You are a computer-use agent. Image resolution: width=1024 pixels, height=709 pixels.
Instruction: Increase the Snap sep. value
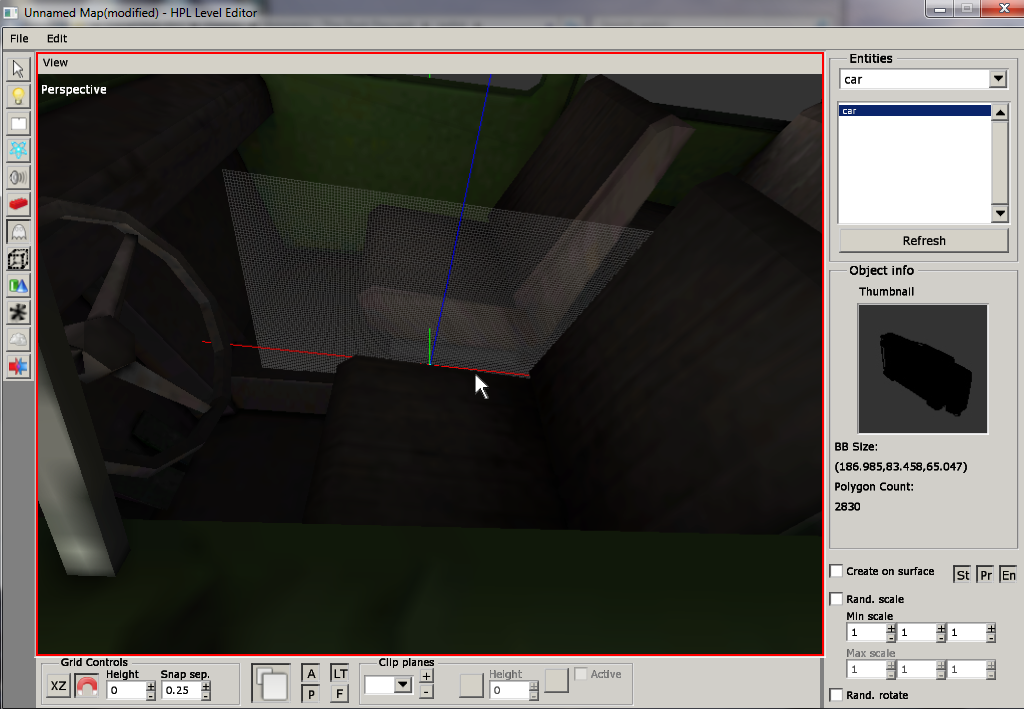pos(206,685)
